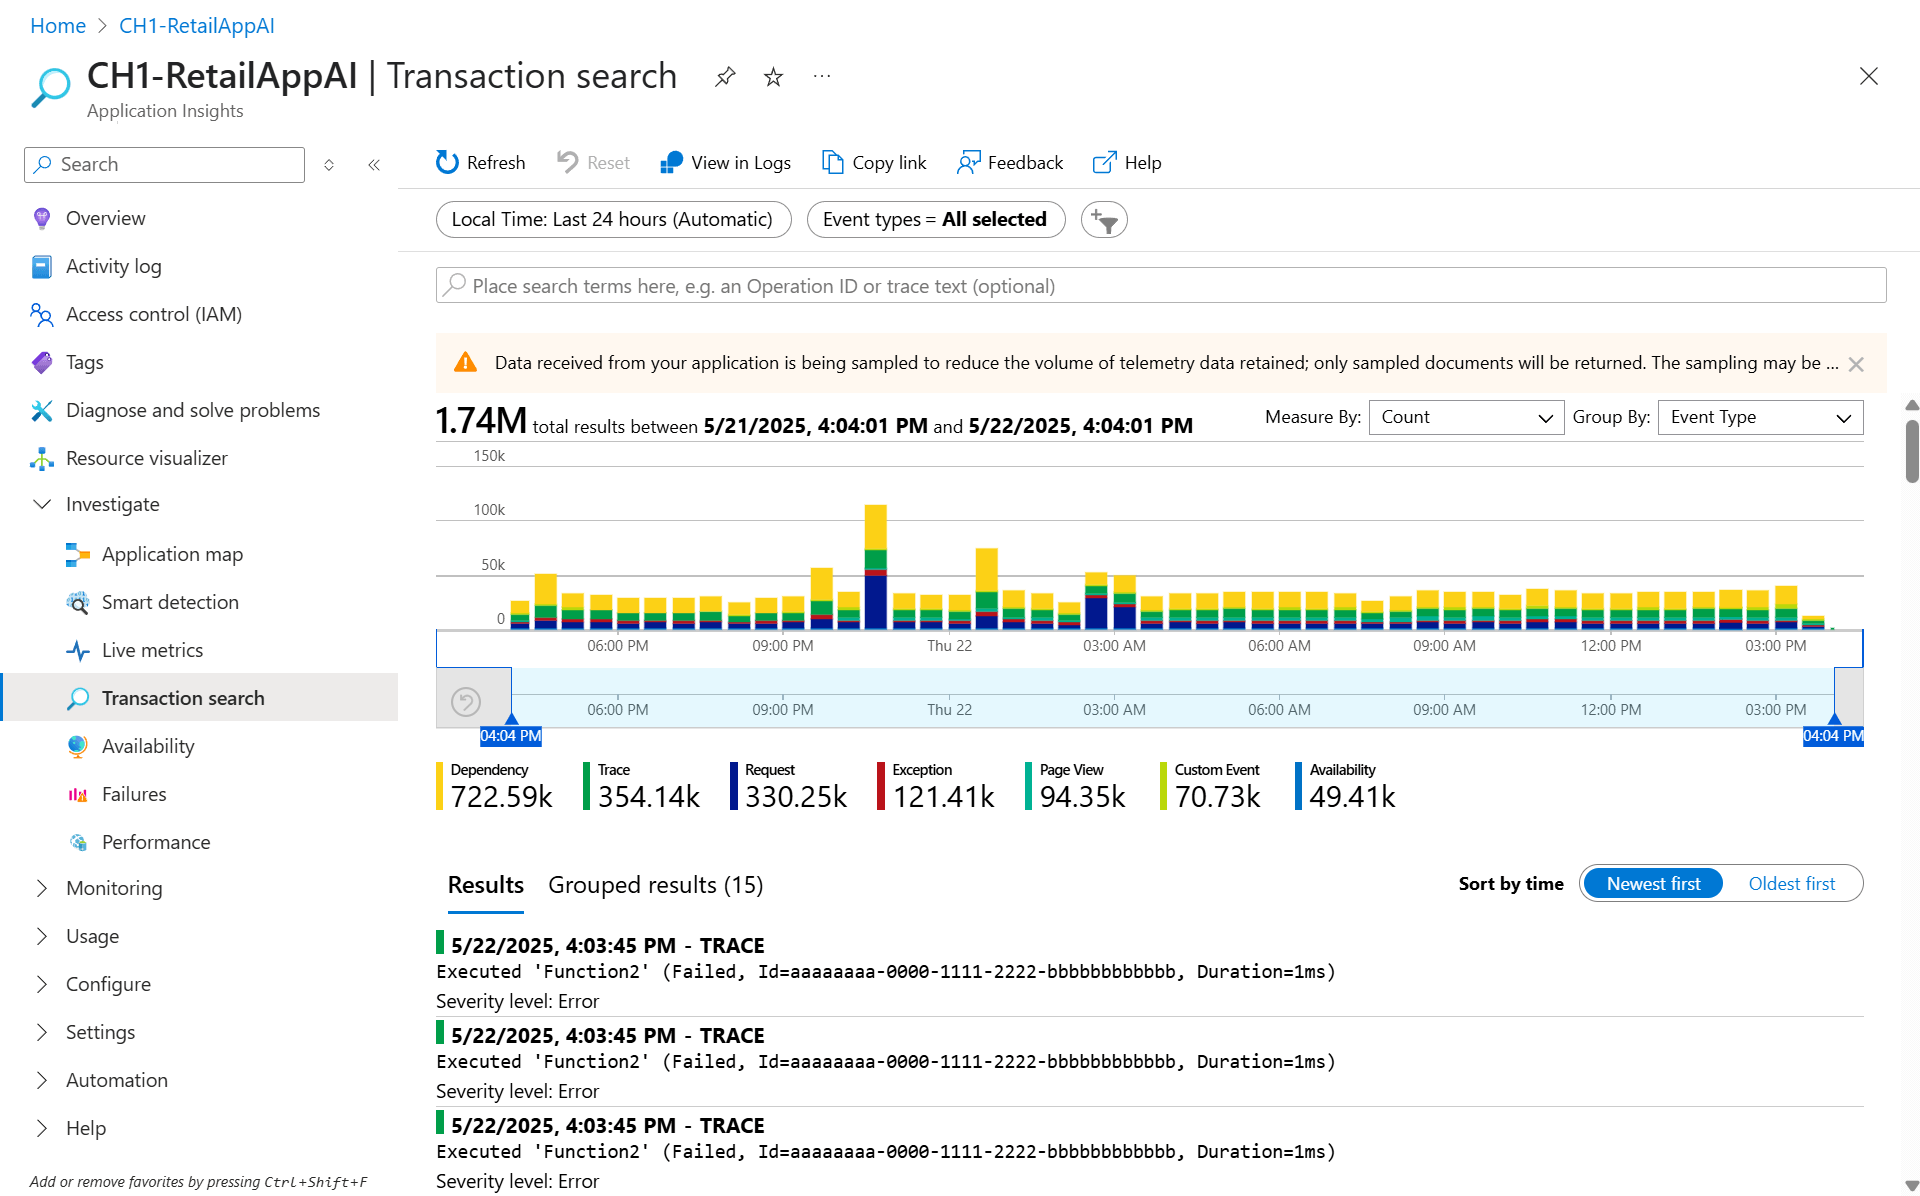Click the transaction search terms field
The height and width of the screenshot is (1196, 1920).
point(1160,286)
